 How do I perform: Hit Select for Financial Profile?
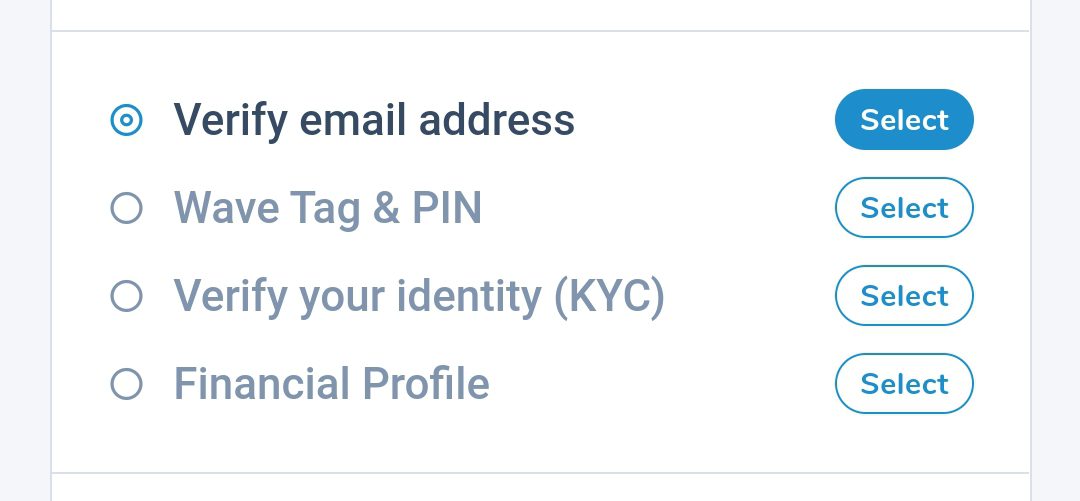click(904, 384)
